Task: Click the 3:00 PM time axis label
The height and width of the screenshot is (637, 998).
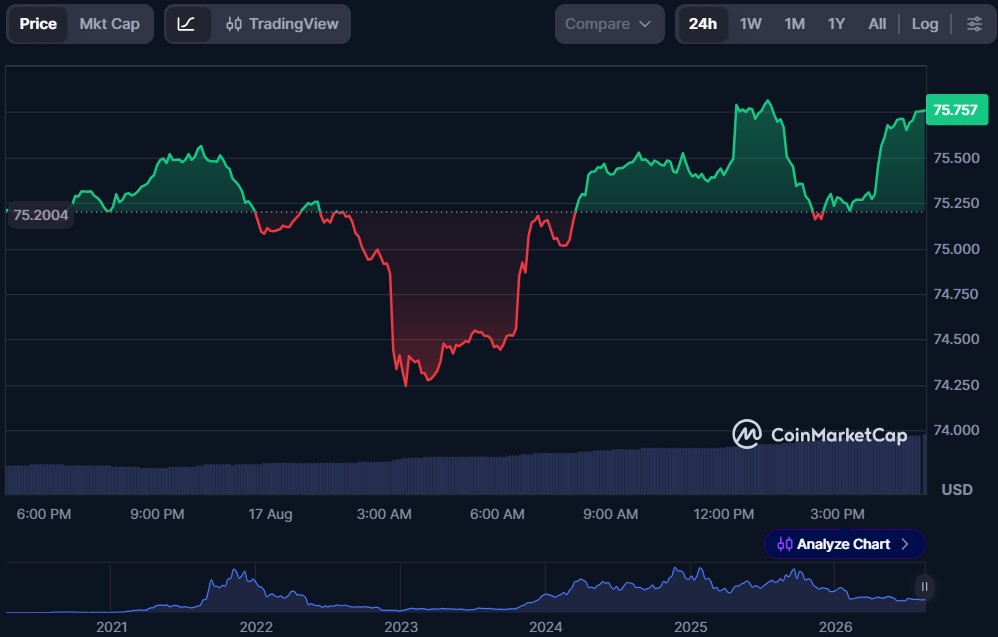Action: (837, 514)
